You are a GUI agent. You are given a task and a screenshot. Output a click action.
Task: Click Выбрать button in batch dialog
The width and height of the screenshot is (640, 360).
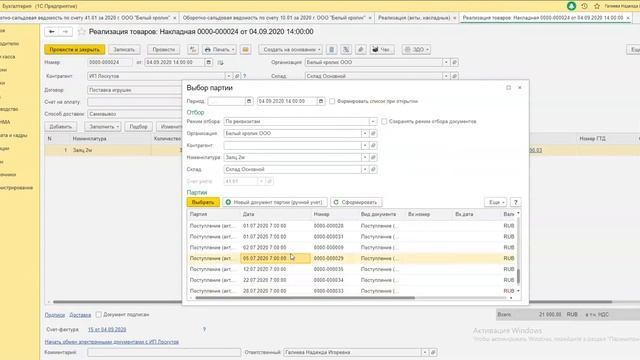pyautogui.click(x=203, y=202)
